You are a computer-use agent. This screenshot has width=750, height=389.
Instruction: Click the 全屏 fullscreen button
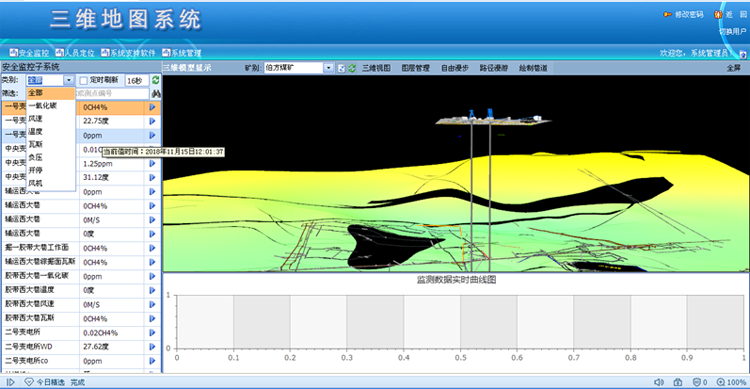pyautogui.click(x=734, y=68)
